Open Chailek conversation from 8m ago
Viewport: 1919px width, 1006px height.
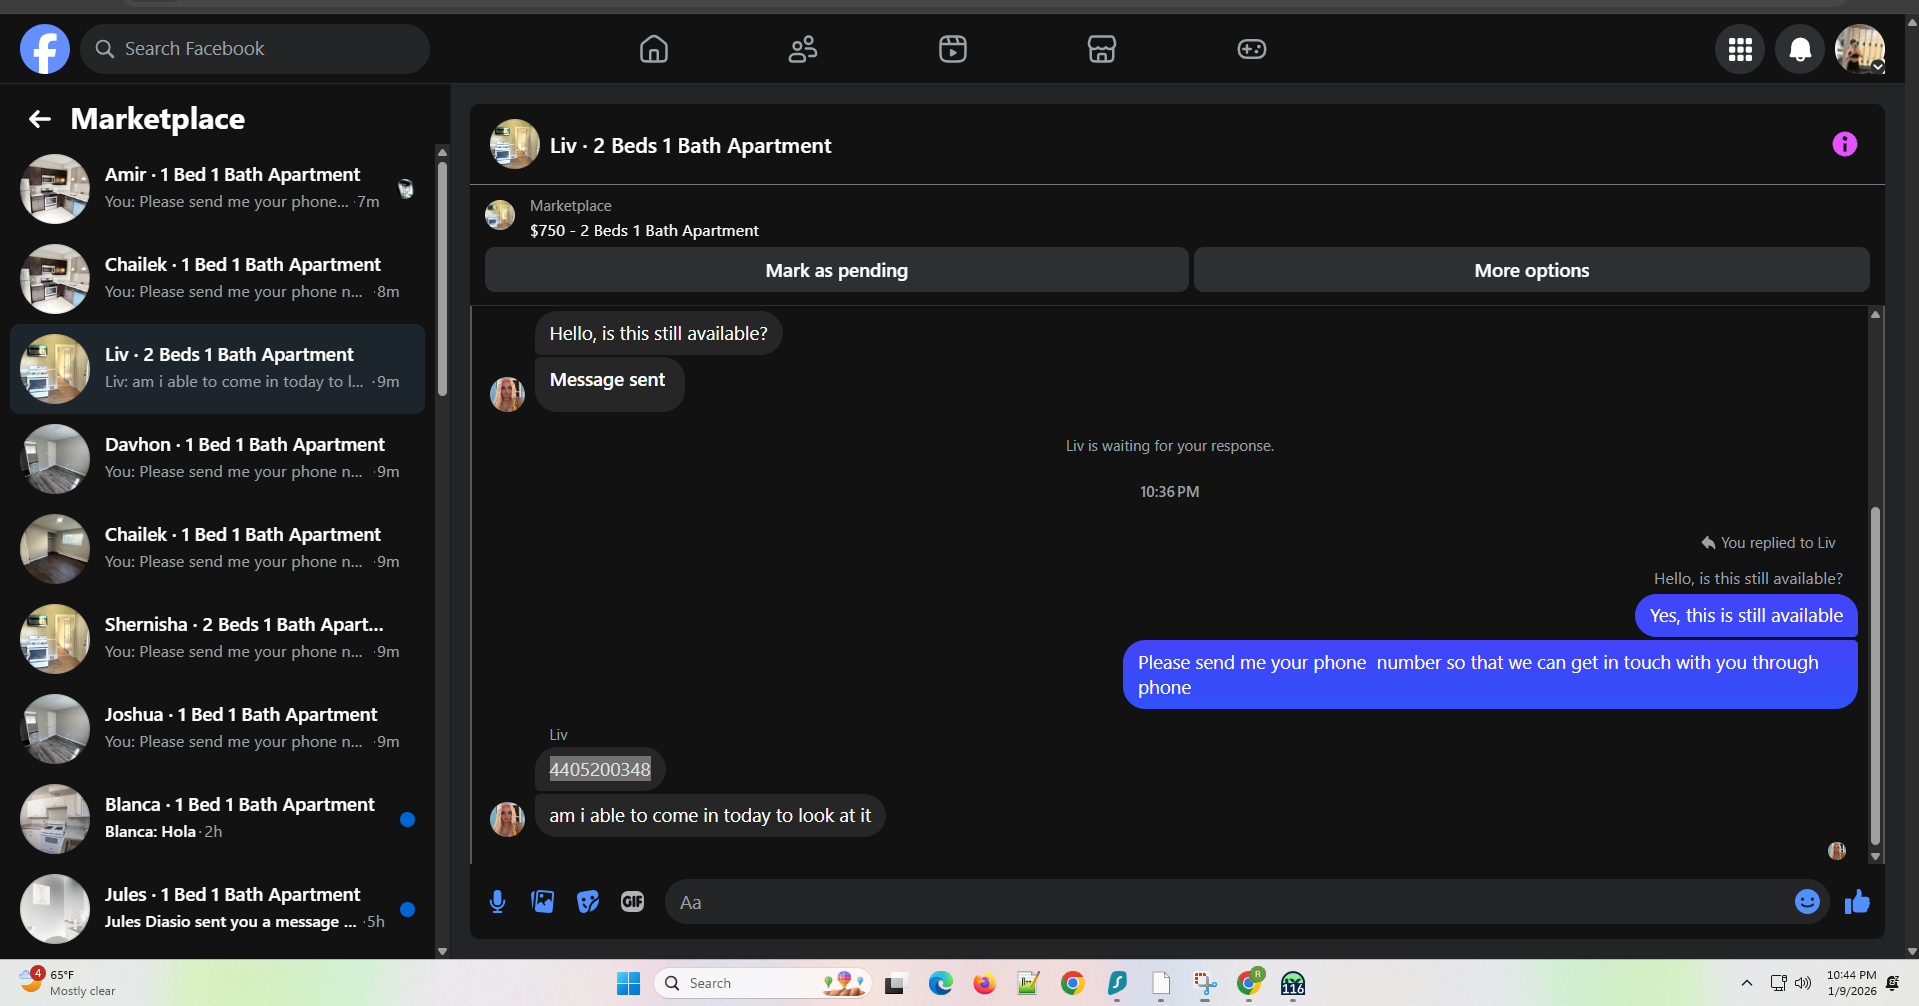point(217,279)
